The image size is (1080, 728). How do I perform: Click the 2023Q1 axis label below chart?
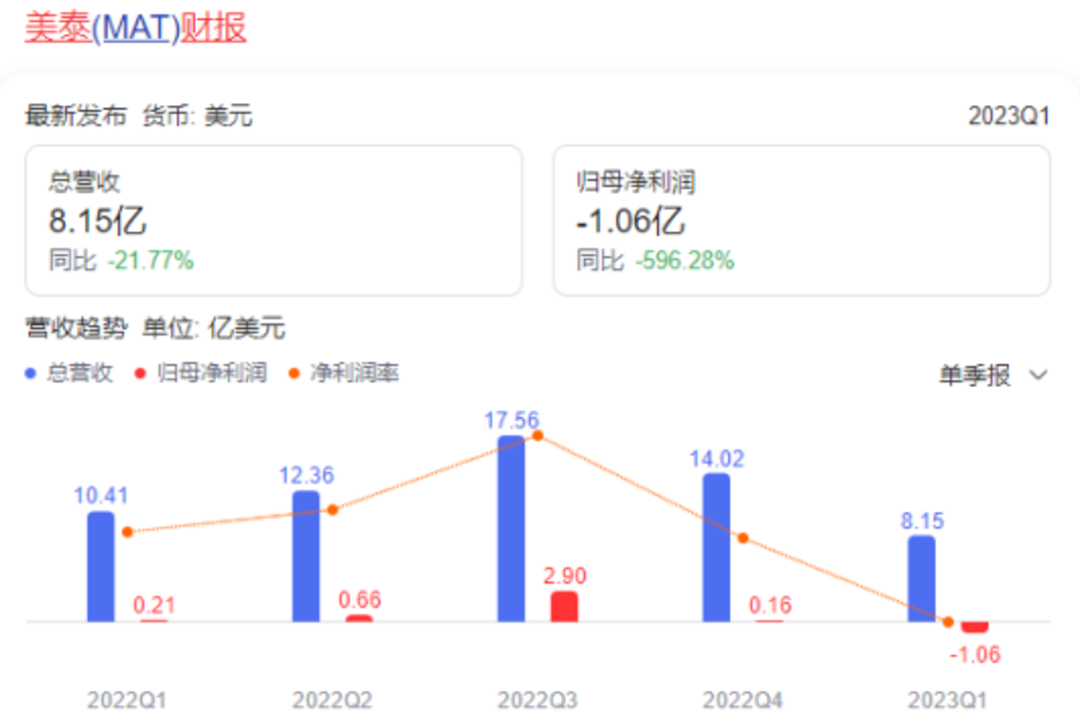(x=948, y=700)
